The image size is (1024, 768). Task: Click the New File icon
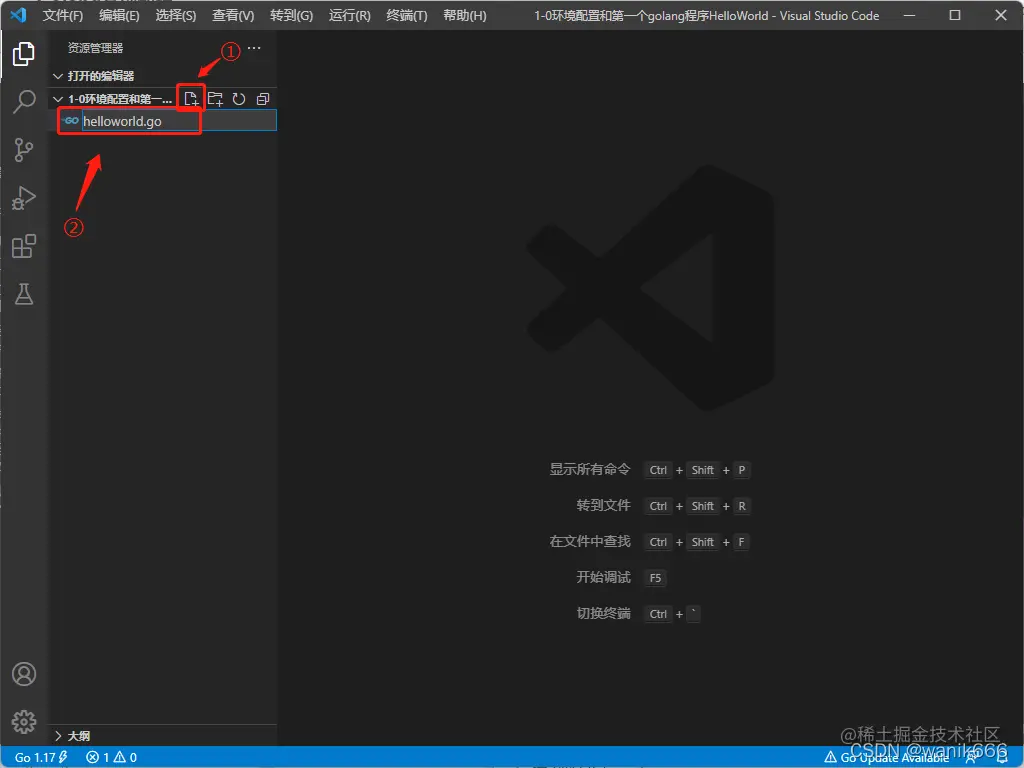point(191,99)
